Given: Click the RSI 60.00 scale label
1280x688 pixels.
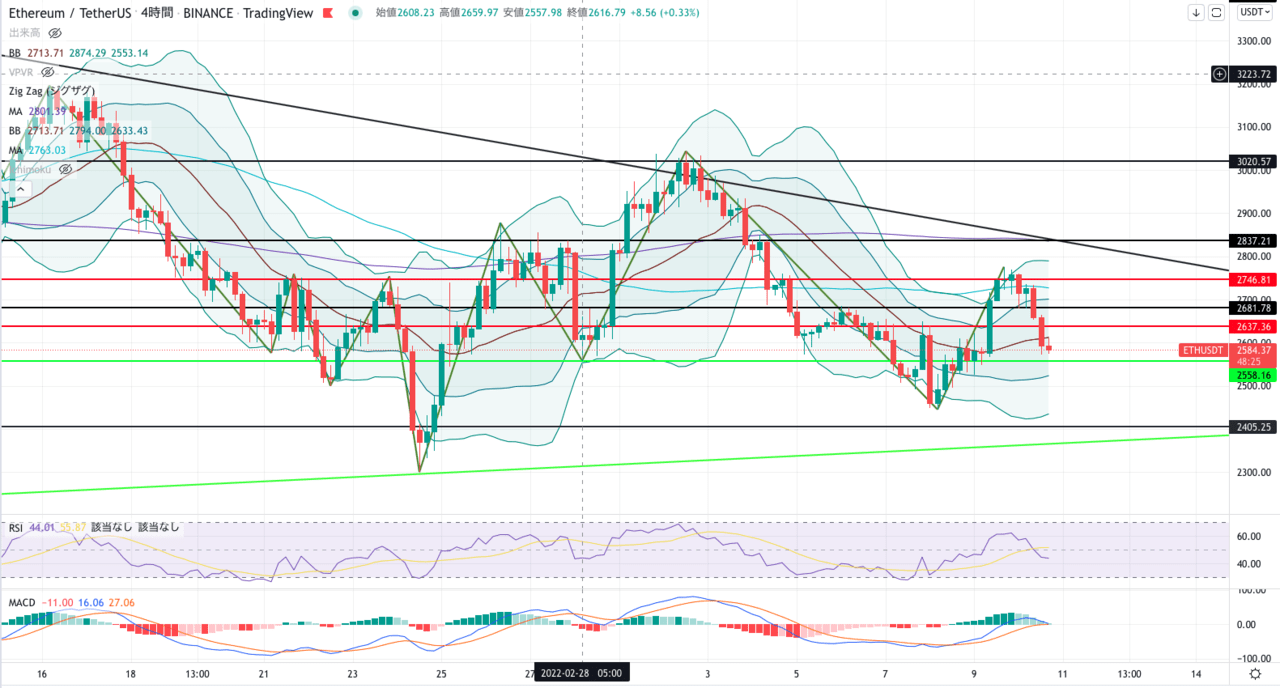Looking at the screenshot, I should (1247, 536).
